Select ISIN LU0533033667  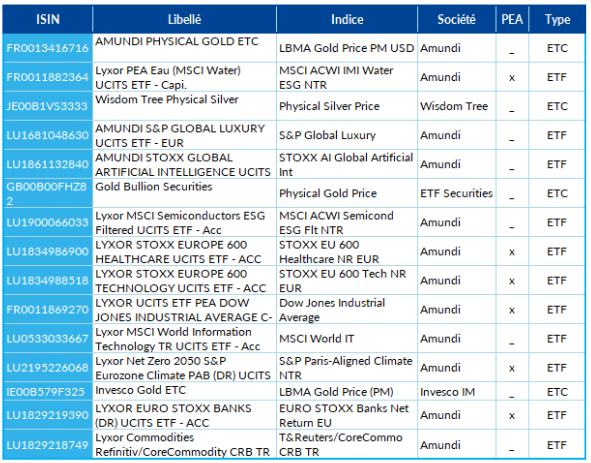coord(47,339)
